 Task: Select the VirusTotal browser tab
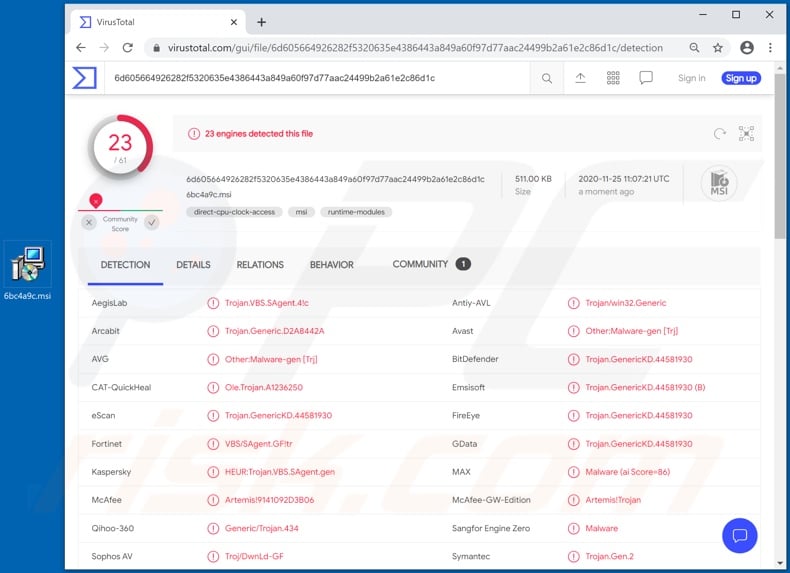pos(158,22)
